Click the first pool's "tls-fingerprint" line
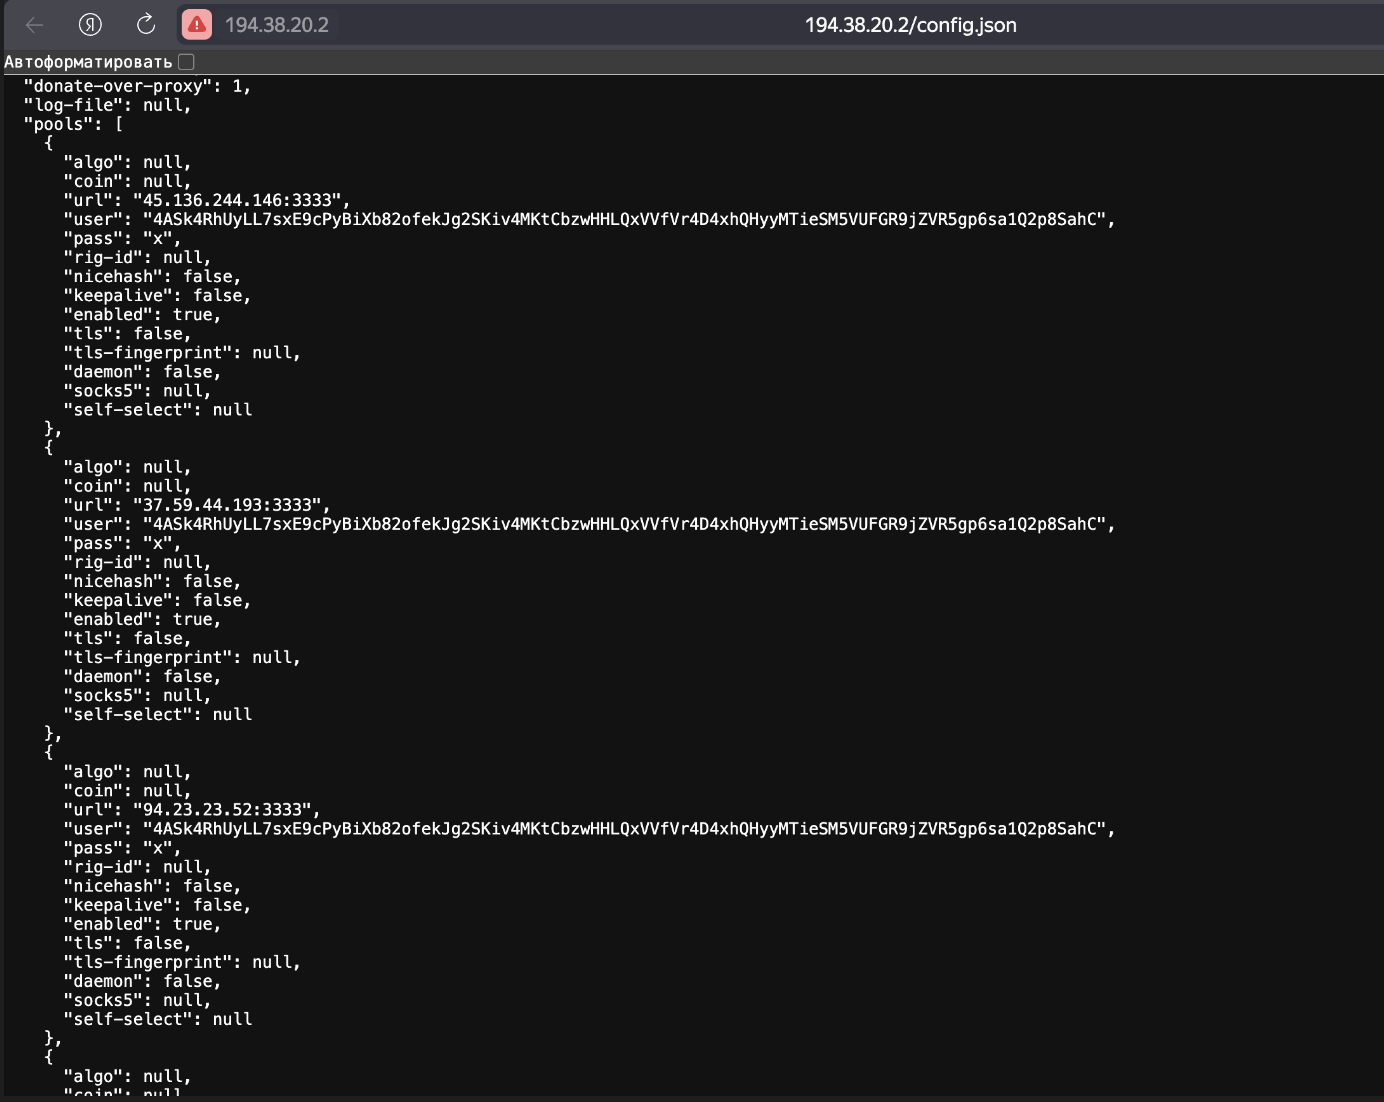The height and width of the screenshot is (1102, 1384). click(181, 353)
